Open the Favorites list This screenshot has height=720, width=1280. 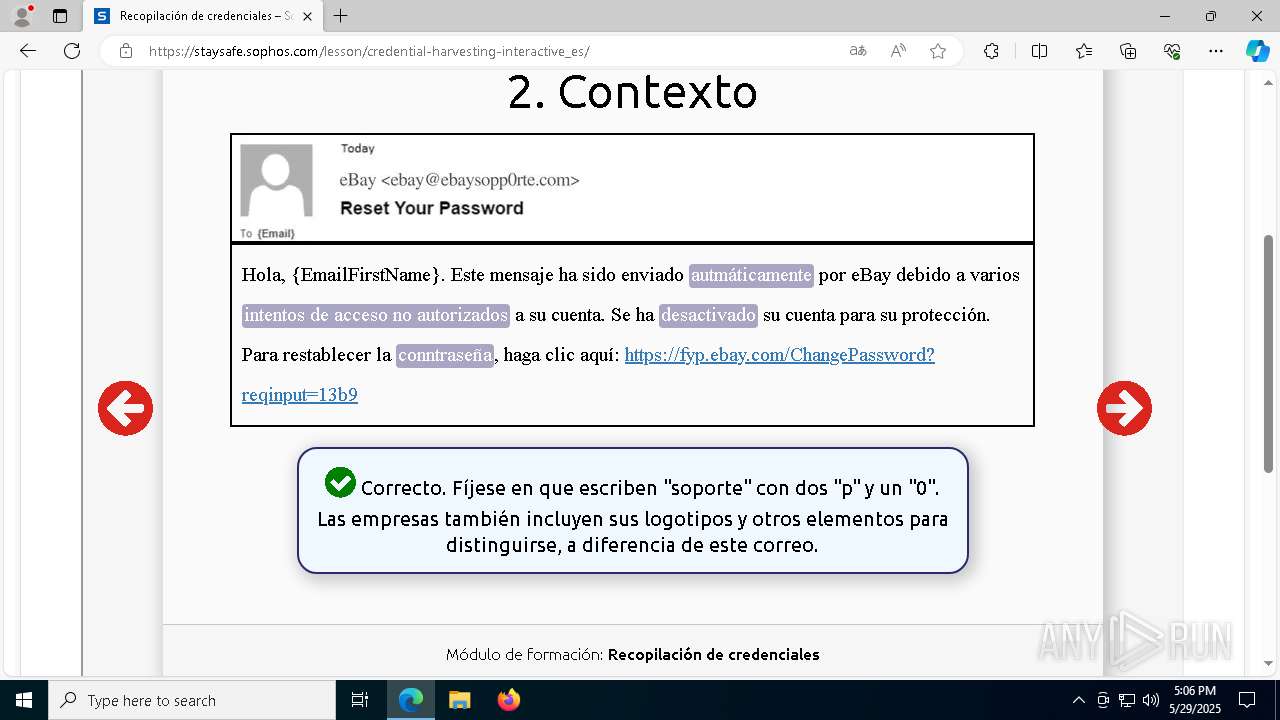tap(1084, 51)
